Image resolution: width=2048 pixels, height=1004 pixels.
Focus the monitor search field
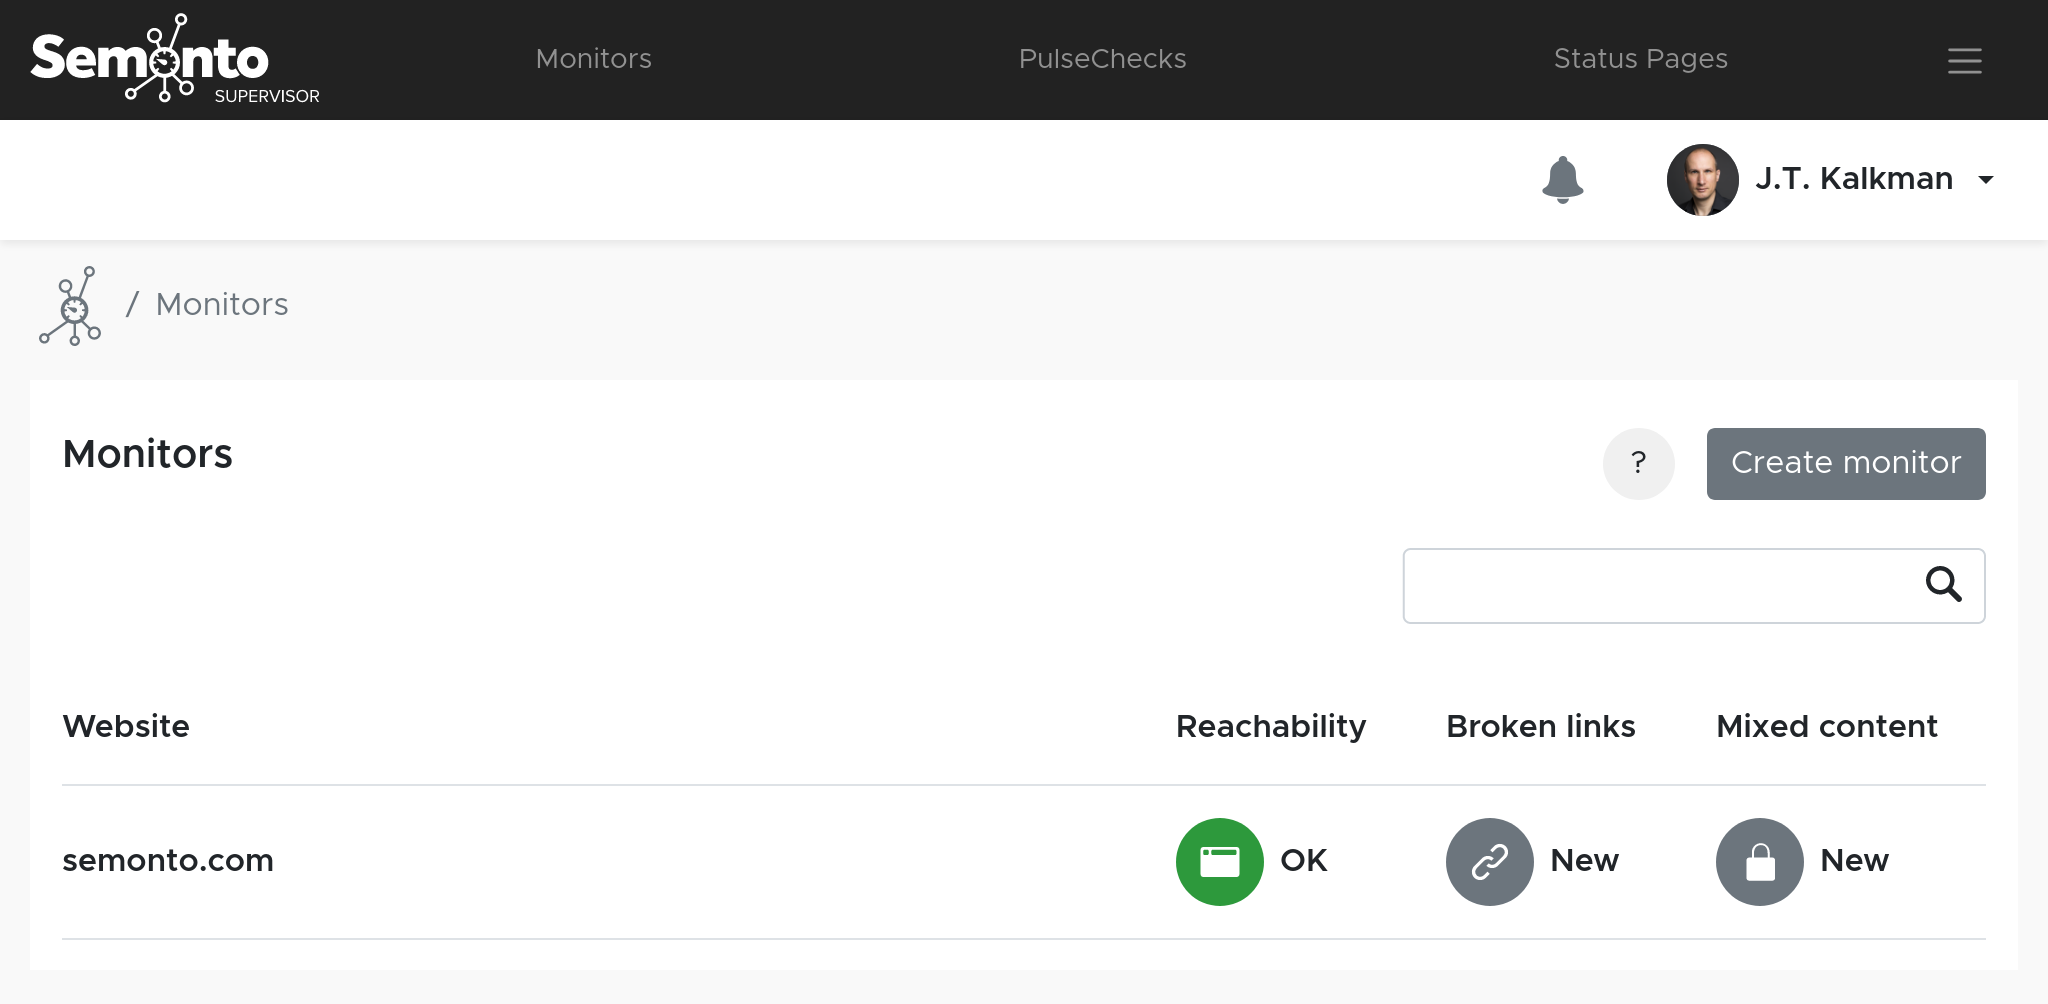[x=1660, y=585]
